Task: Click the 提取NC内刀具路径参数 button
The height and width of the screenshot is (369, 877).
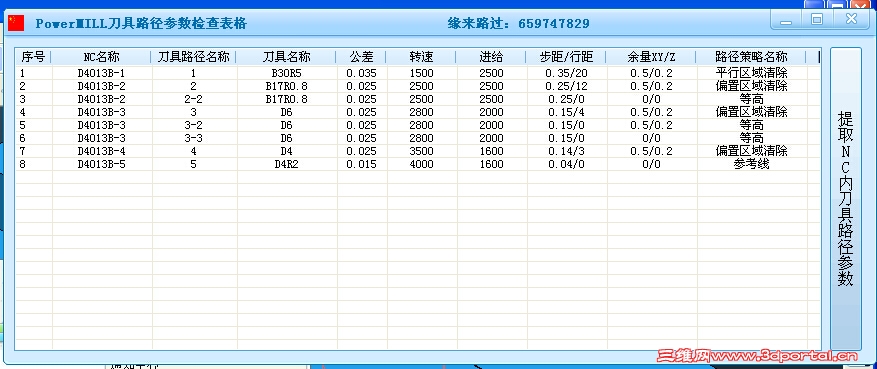Action: pos(845,199)
